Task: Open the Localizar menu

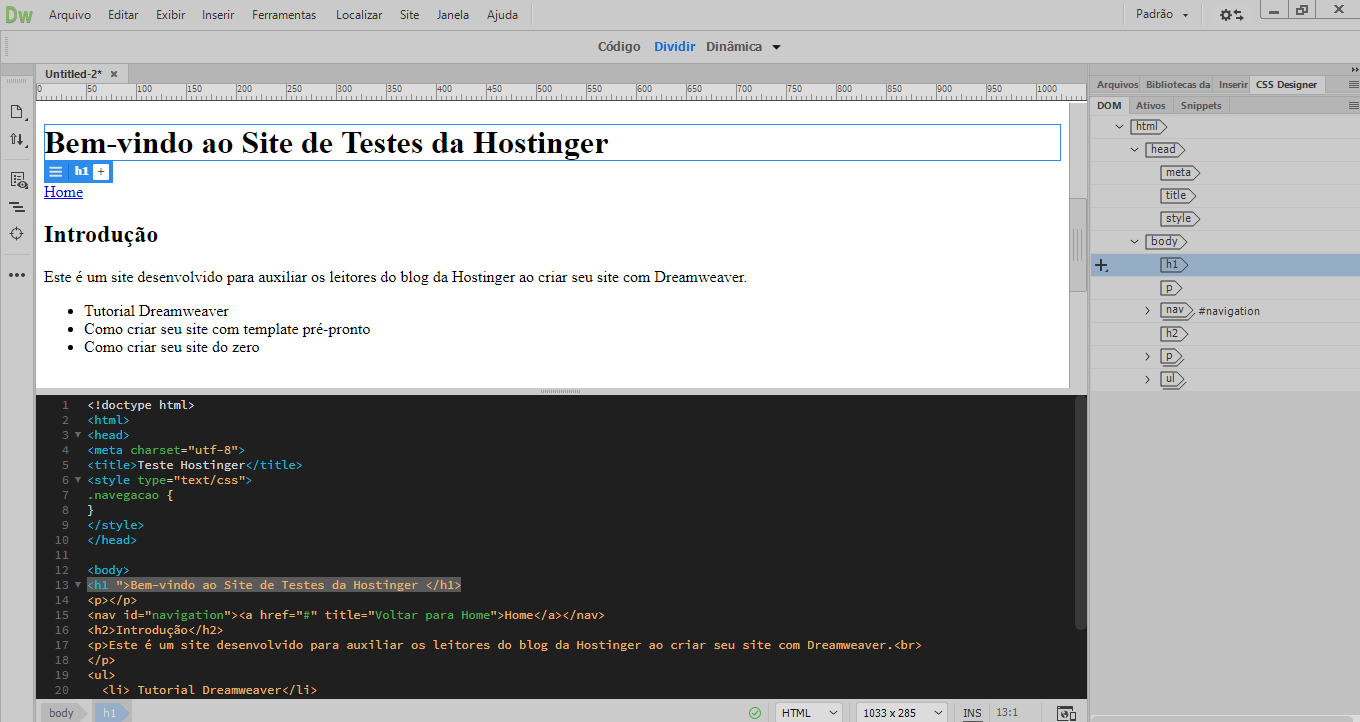Action: pyautogui.click(x=359, y=15)
